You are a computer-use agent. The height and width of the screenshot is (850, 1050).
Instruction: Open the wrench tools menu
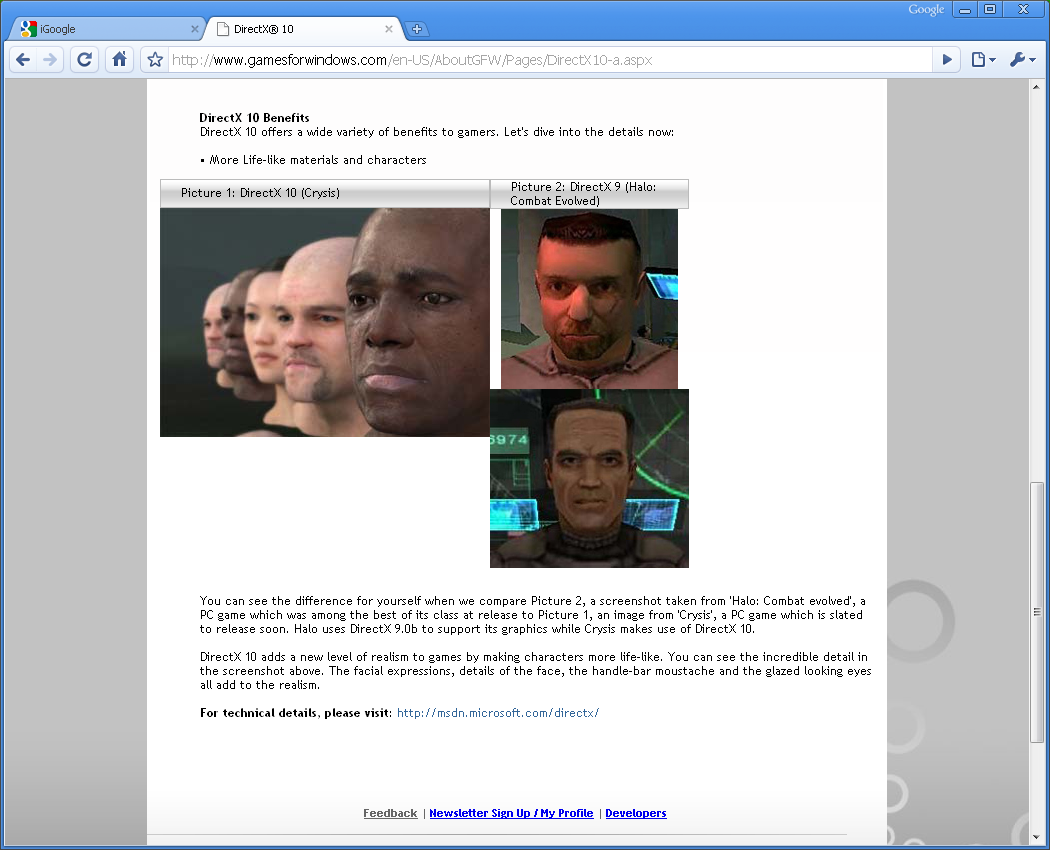[x=1023, y=60]
